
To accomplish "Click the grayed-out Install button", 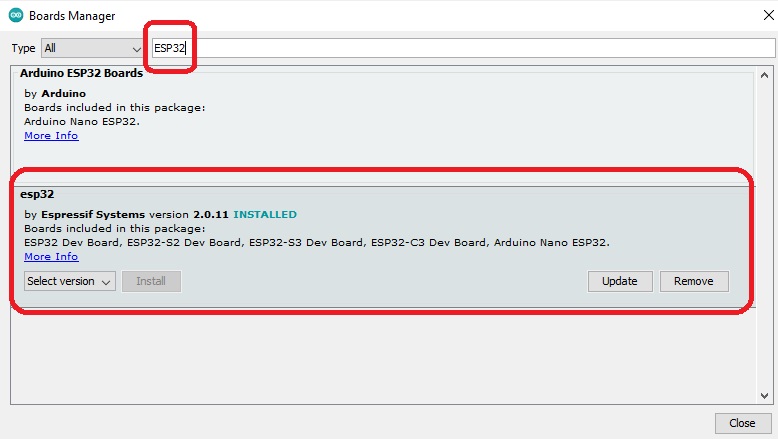I will (151, 281).
